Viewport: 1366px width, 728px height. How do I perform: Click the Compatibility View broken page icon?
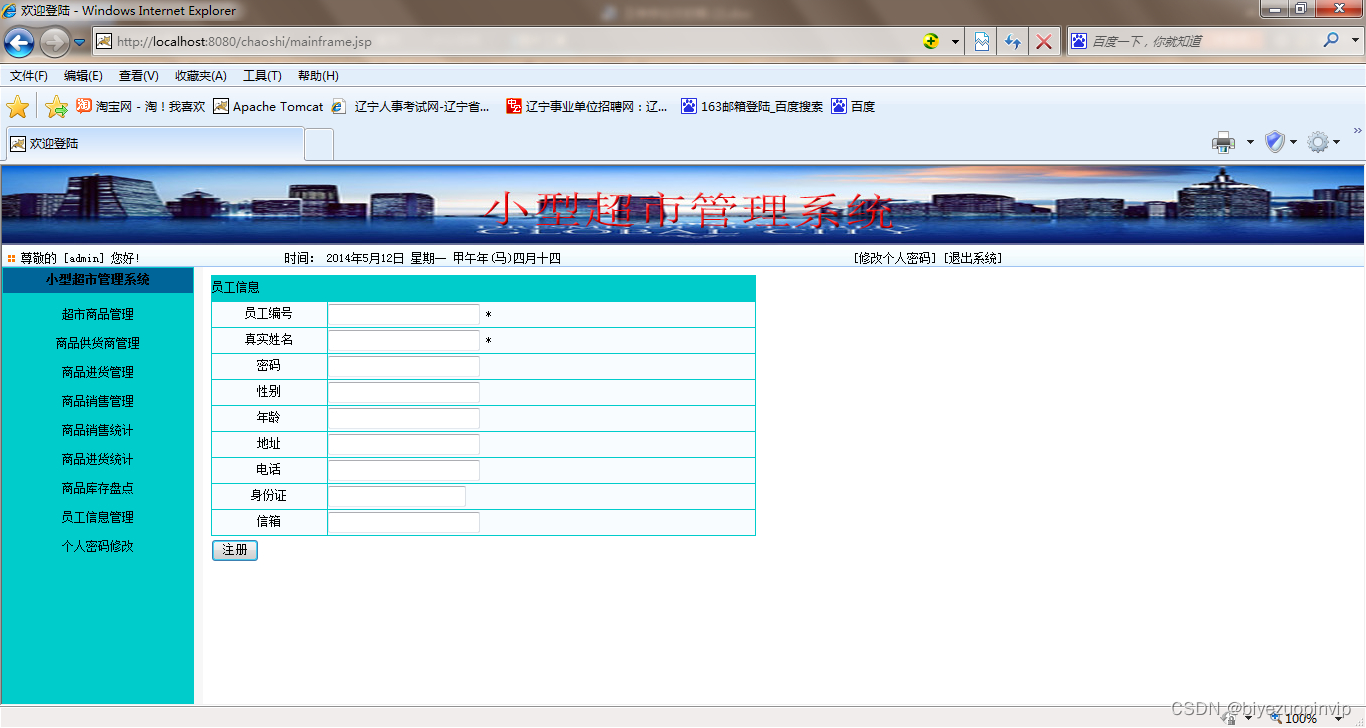(982, 41)
